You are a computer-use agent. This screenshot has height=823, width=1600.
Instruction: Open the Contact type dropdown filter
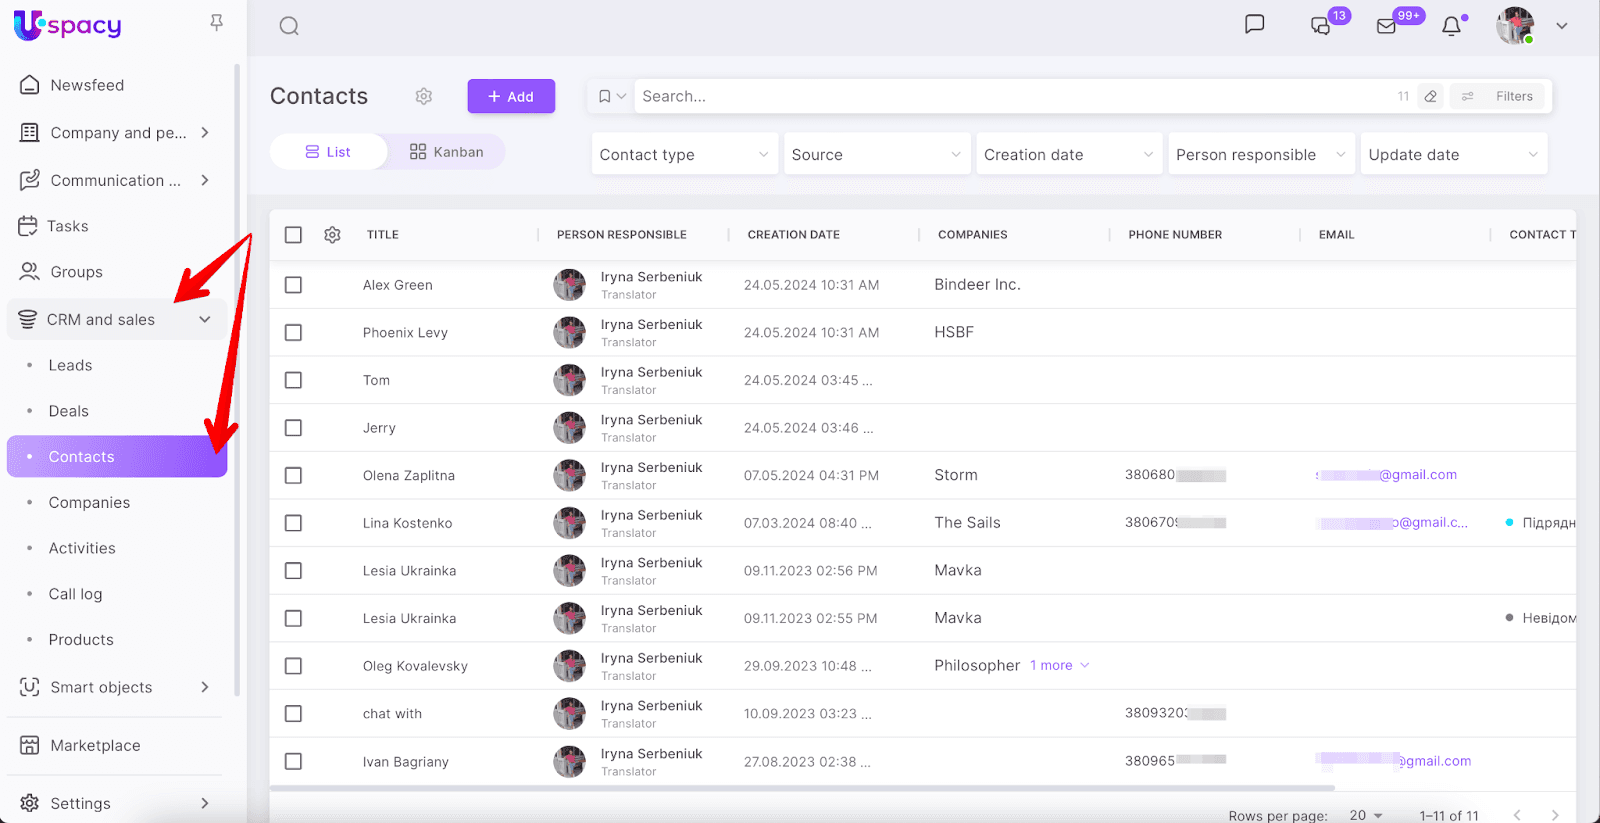click(684, 155)
